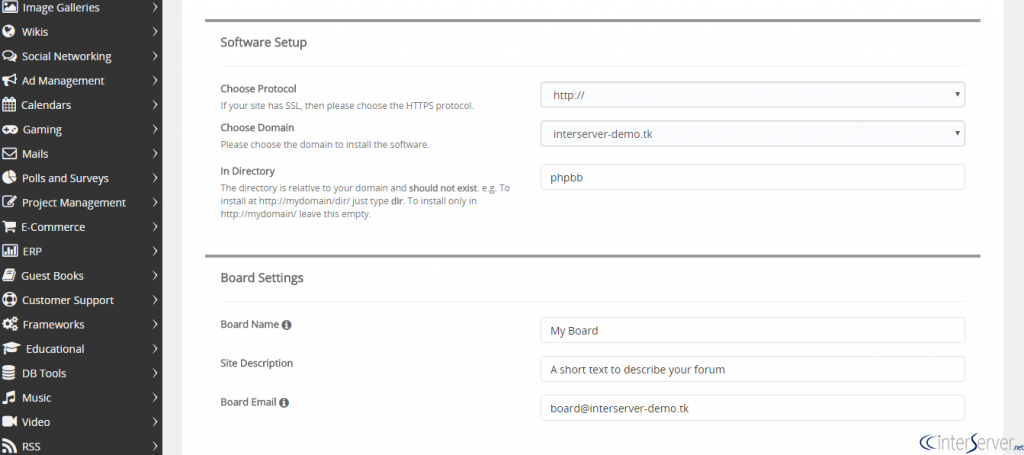Click the Gaming controller icon
The height and width of the screenshot is (455, 1024).
point(10,129)
